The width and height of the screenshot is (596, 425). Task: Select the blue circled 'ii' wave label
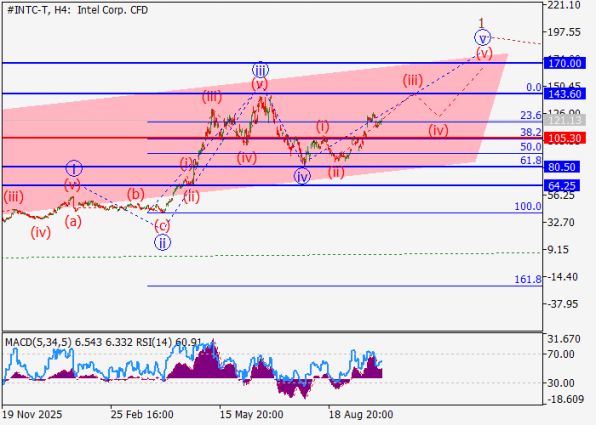[162, 242]
